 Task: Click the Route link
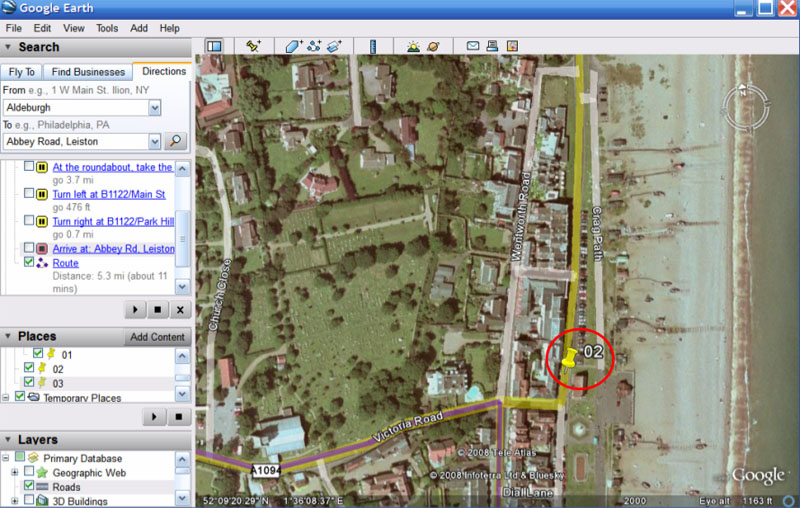(66, 263)
